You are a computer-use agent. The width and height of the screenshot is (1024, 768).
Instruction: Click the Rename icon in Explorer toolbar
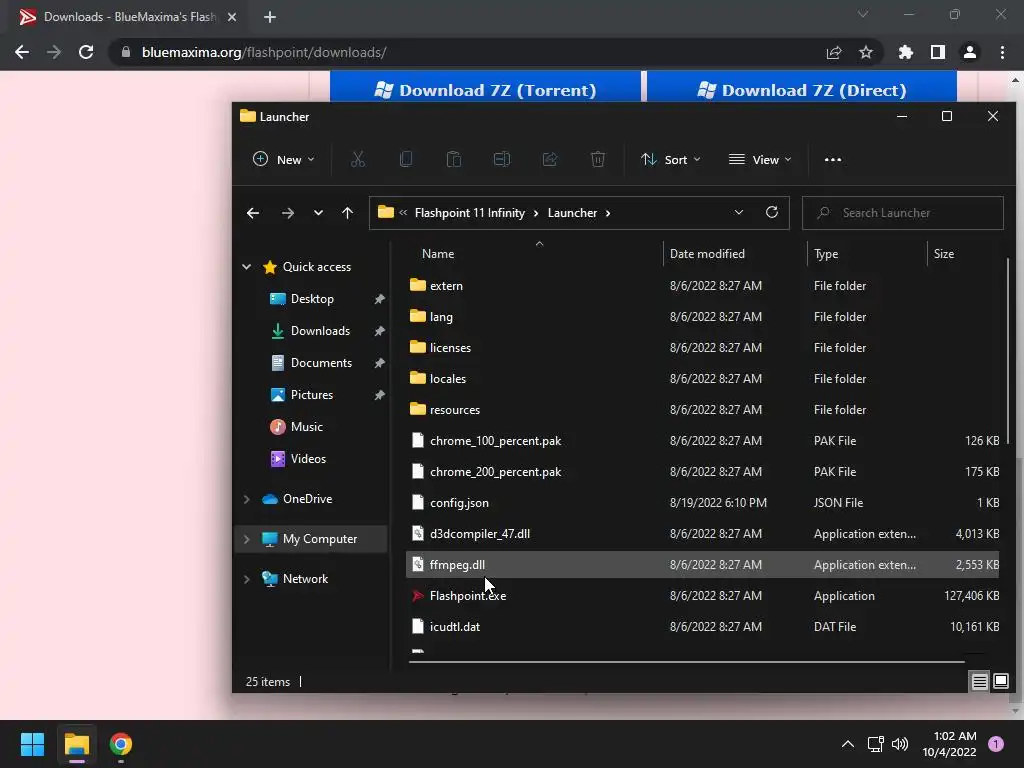502,159
